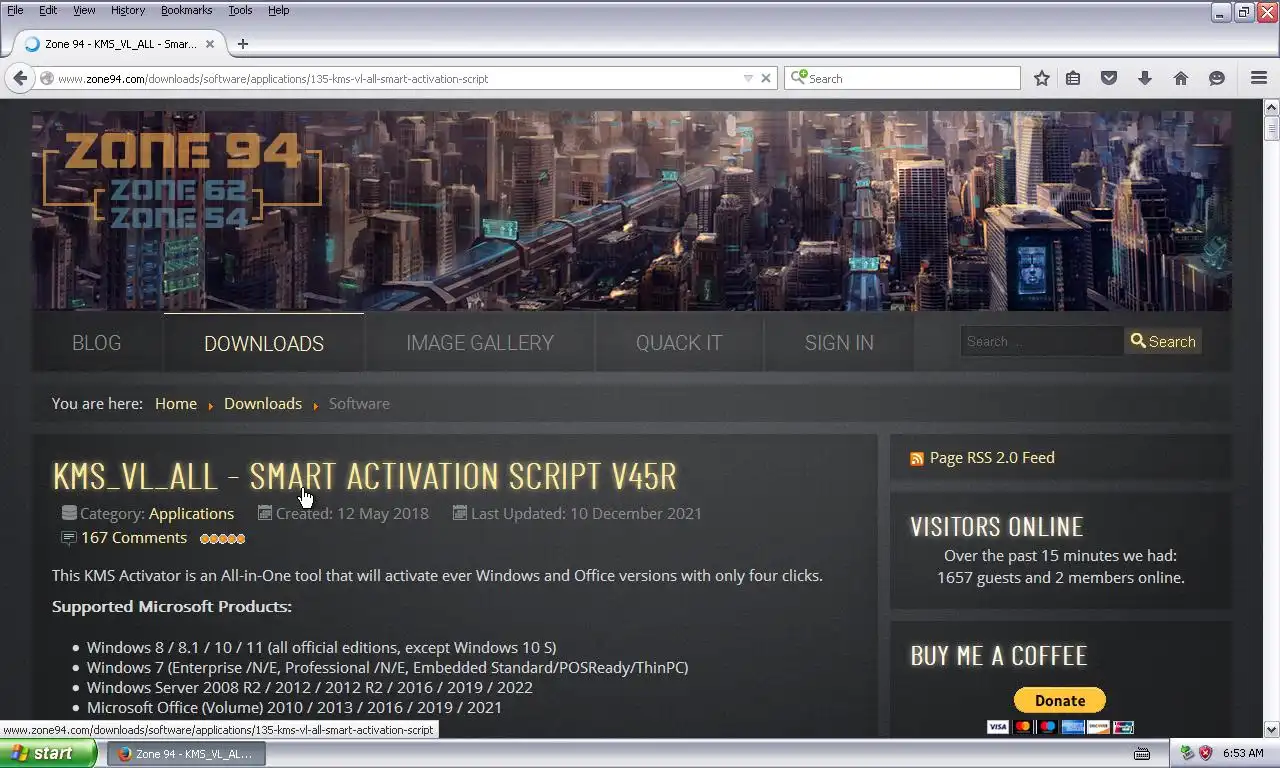Click the Page RSS feed orange icon
Viewport: 1280px width, 768px height.
(x=917, y=459)
